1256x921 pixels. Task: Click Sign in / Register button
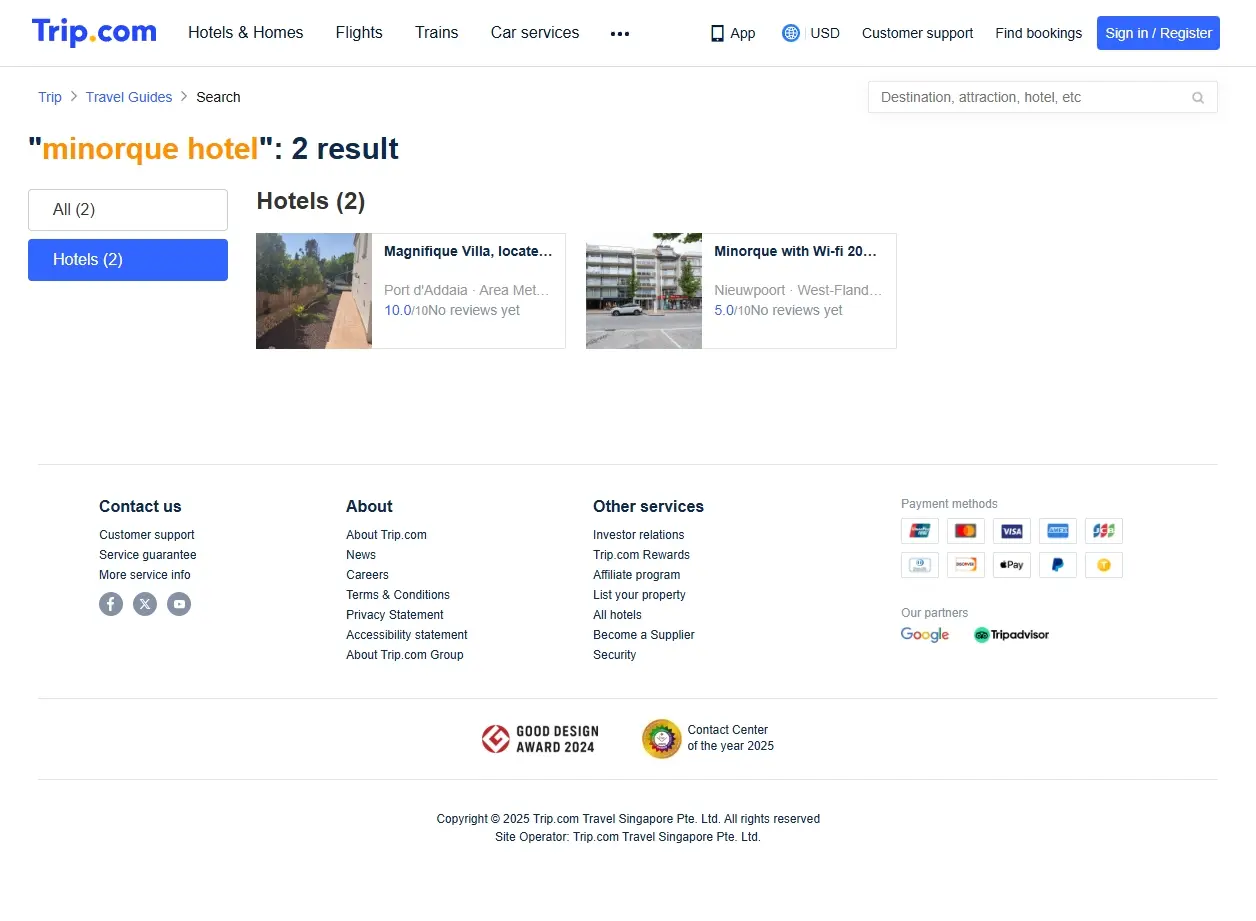[x=1158, y=33]
